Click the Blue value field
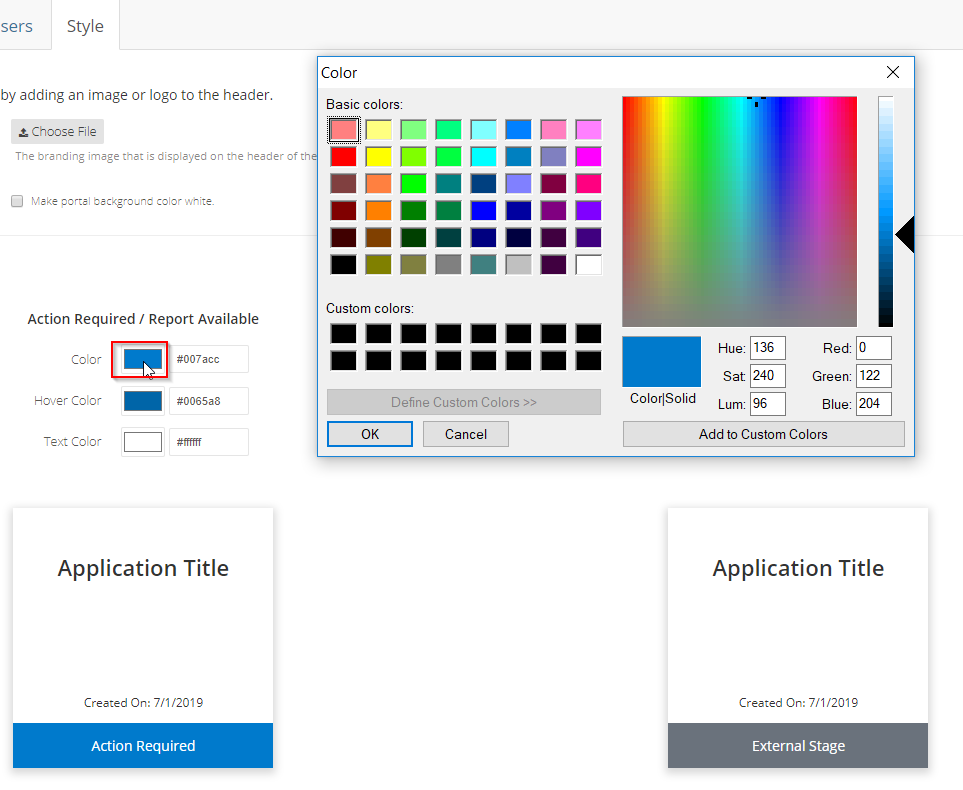The image size is (963, 790). (x=873, y=404)
